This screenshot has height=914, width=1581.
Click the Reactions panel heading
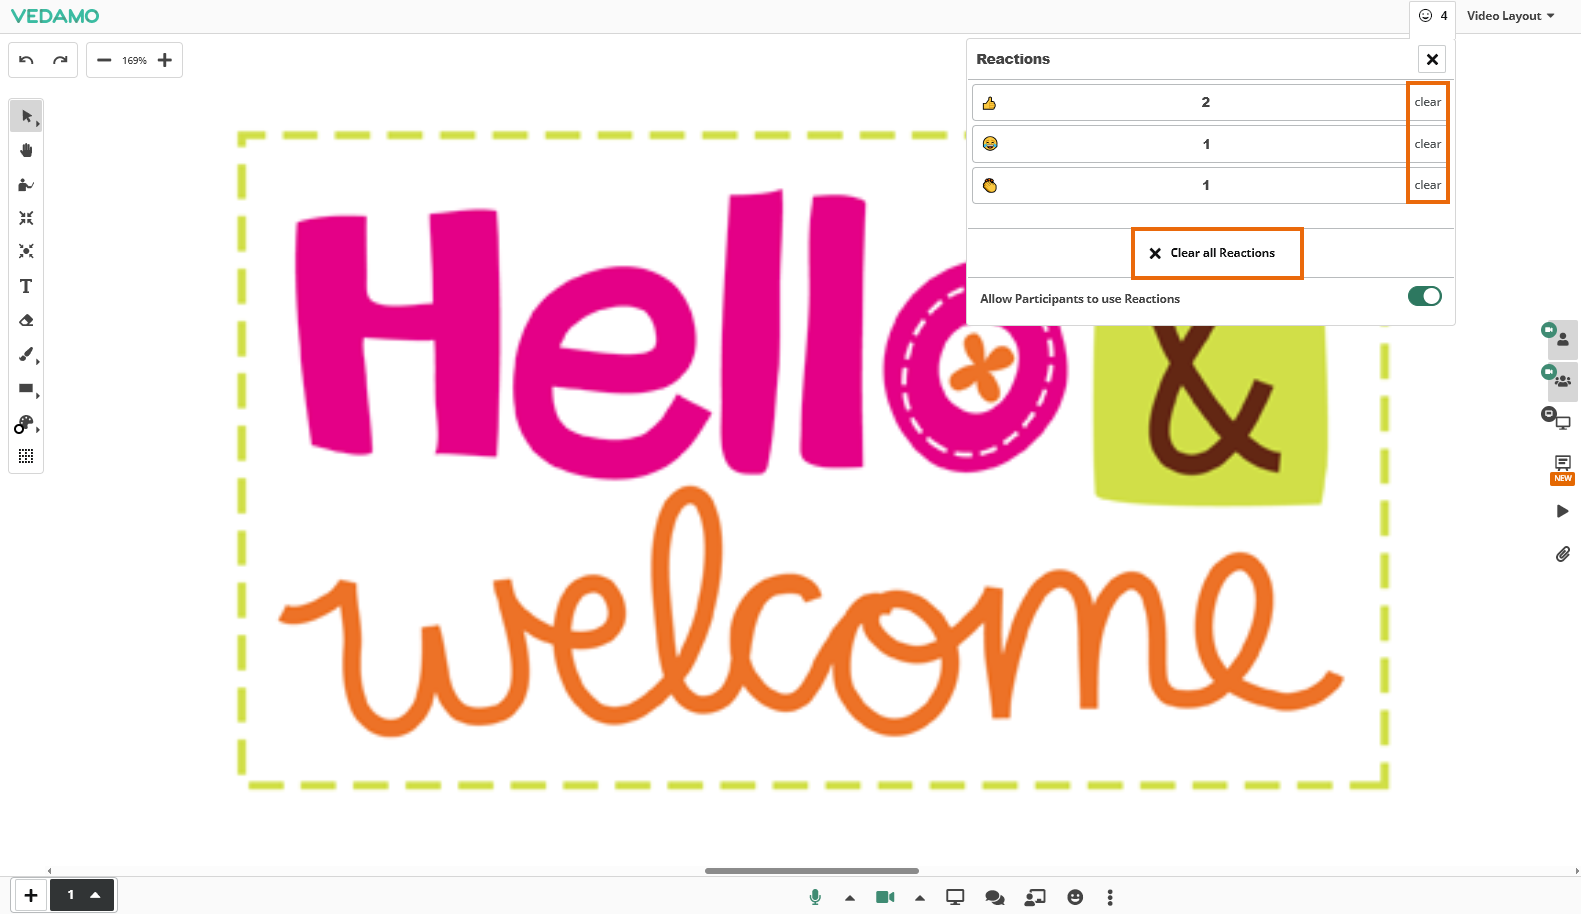pyautogui.click(x=1013, y=59)
